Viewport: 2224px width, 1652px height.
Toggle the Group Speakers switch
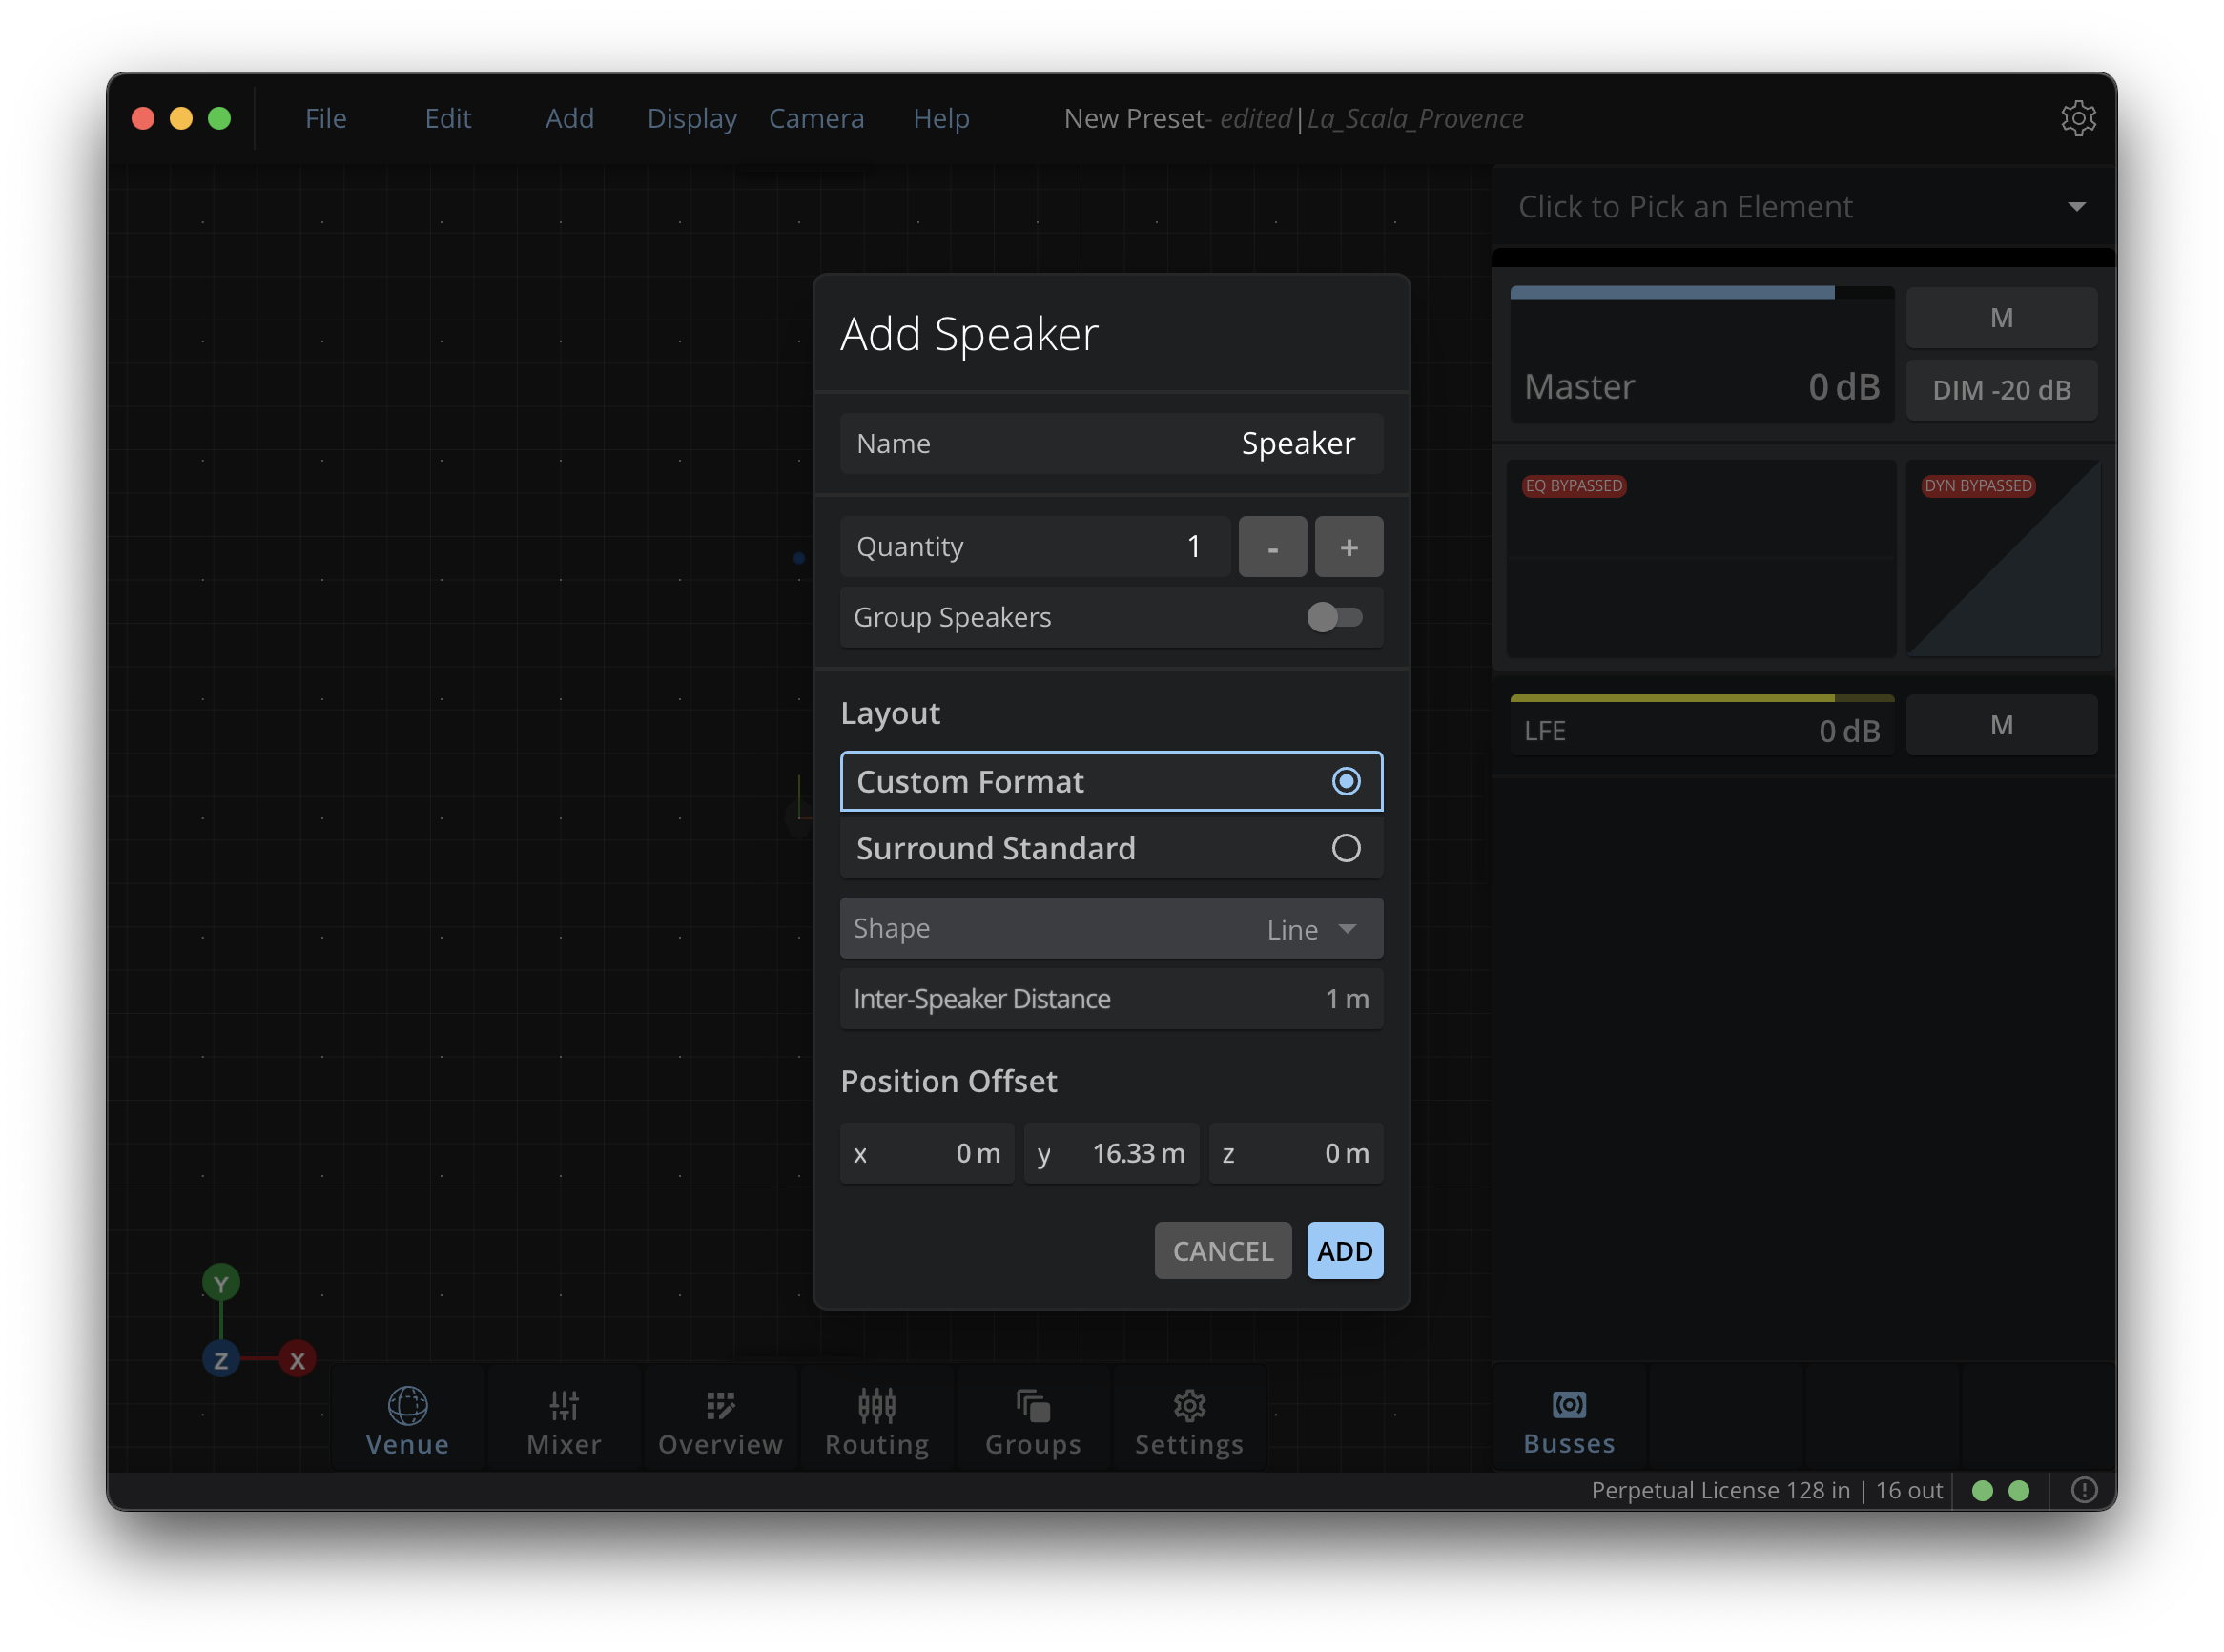point(1334,617)
